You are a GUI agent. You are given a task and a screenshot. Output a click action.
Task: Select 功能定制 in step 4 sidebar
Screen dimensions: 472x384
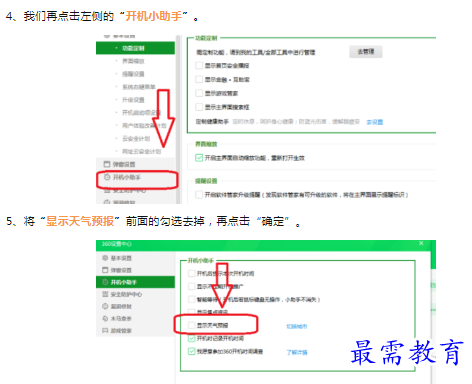pyautogui.click(x=135, y=48)
